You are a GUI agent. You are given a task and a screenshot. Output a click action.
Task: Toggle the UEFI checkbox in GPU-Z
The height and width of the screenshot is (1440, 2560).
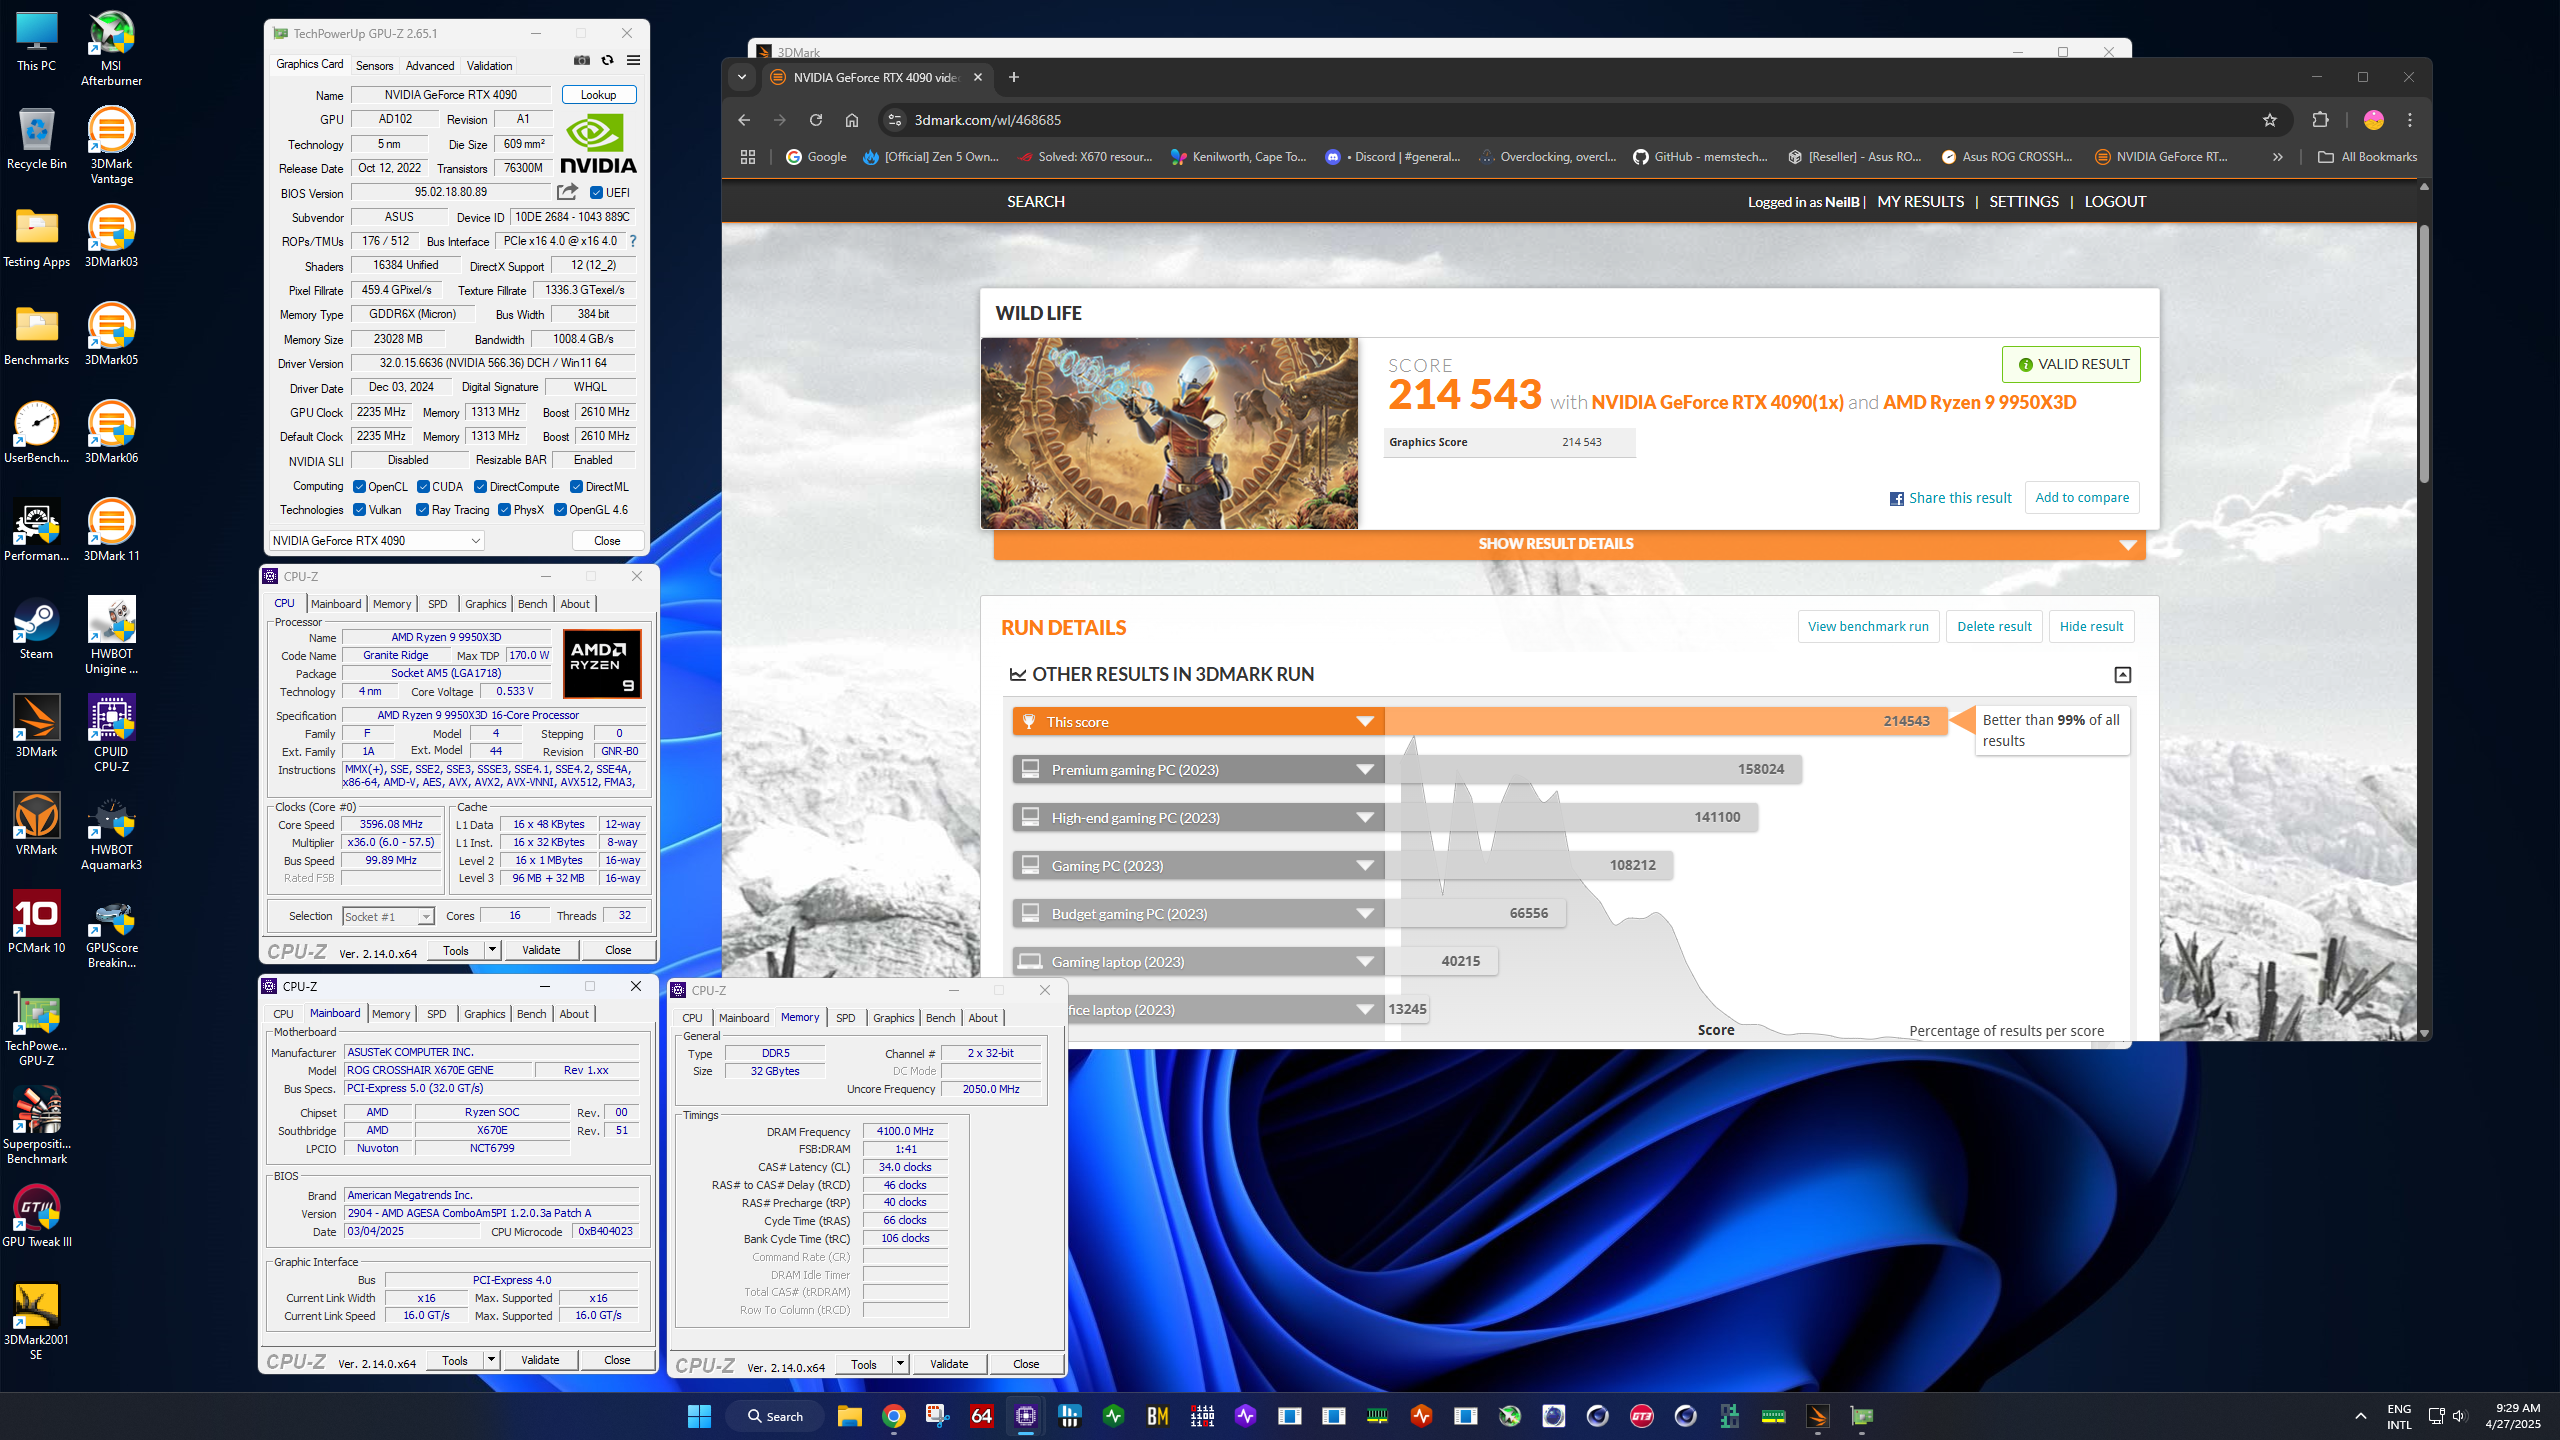pos(596,193)
